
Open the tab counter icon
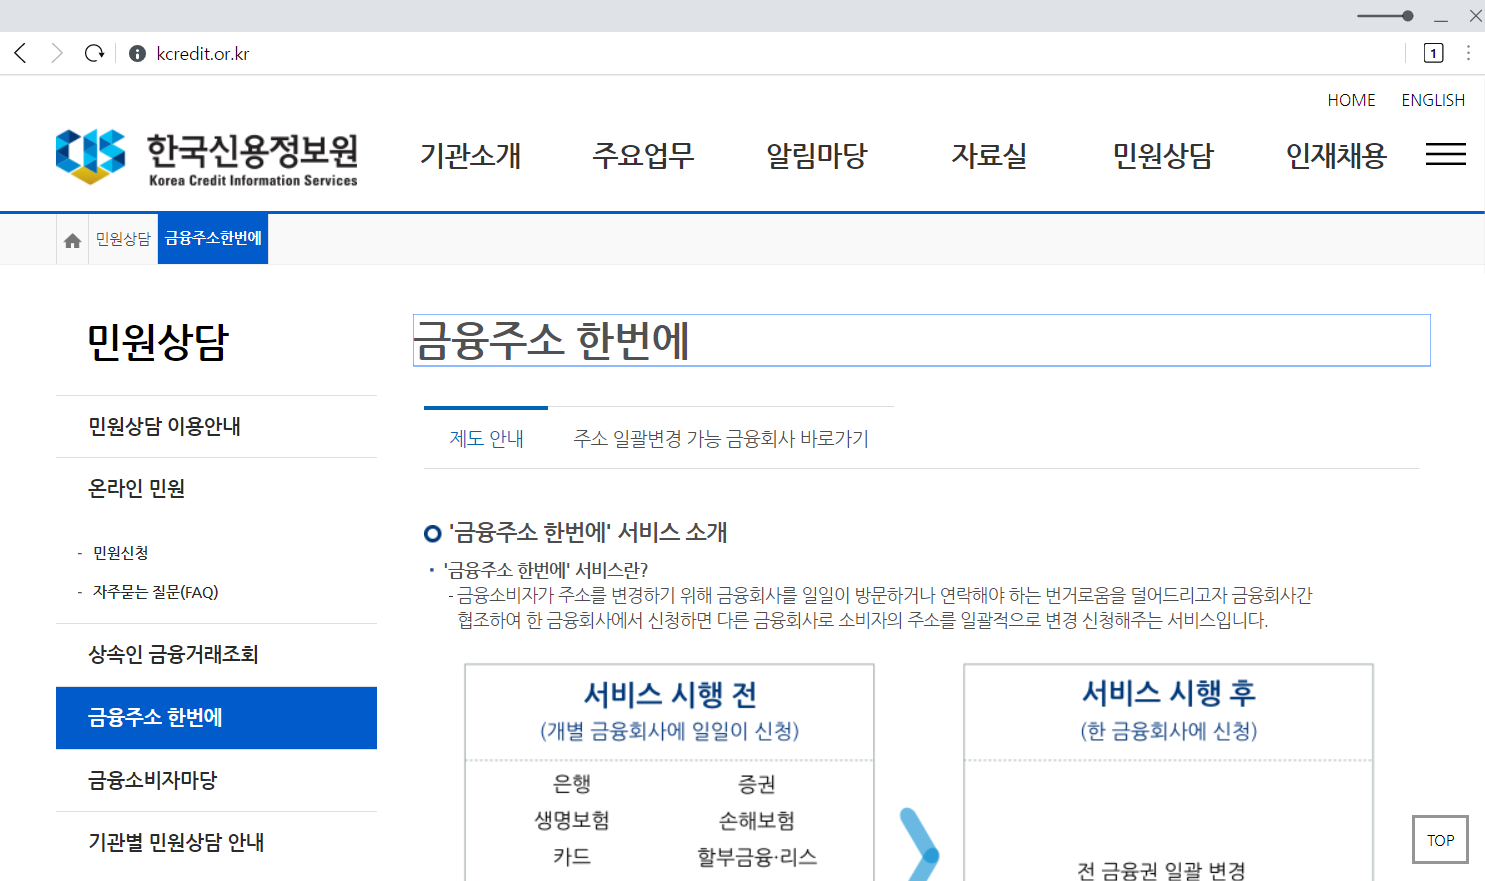[x=1433, y=53]
